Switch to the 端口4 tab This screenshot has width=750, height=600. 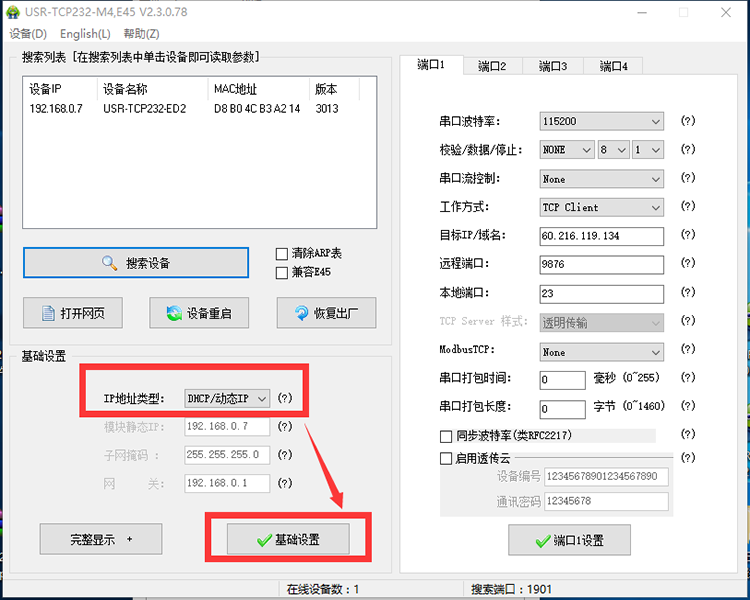point(613,66)
